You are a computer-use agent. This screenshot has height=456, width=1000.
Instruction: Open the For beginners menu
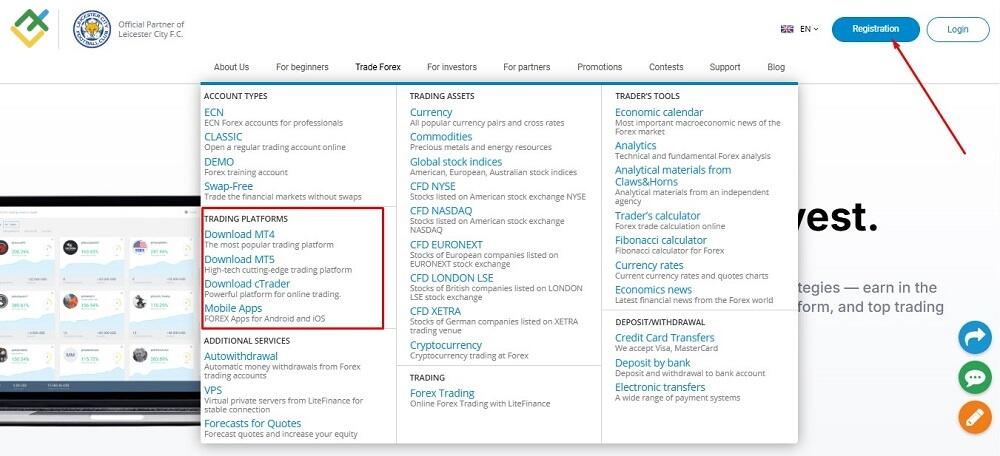[302, 67]
